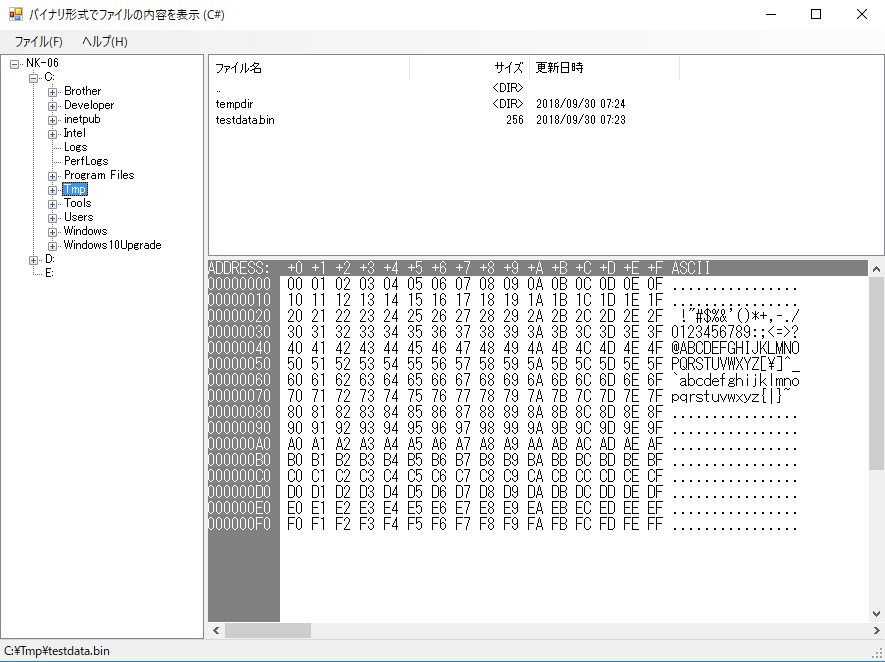Select the D: drive in tree

(x=50, y=259)
